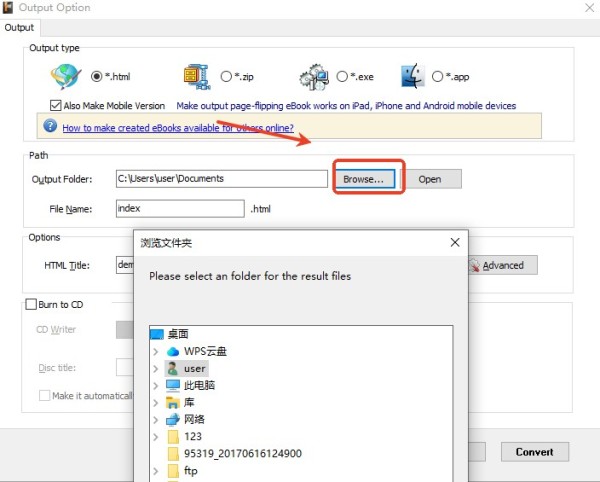Image resolution: width=600 pixels, height=482 pixels.
Task: Click the File Name input field
Action: tap(180, 208)
